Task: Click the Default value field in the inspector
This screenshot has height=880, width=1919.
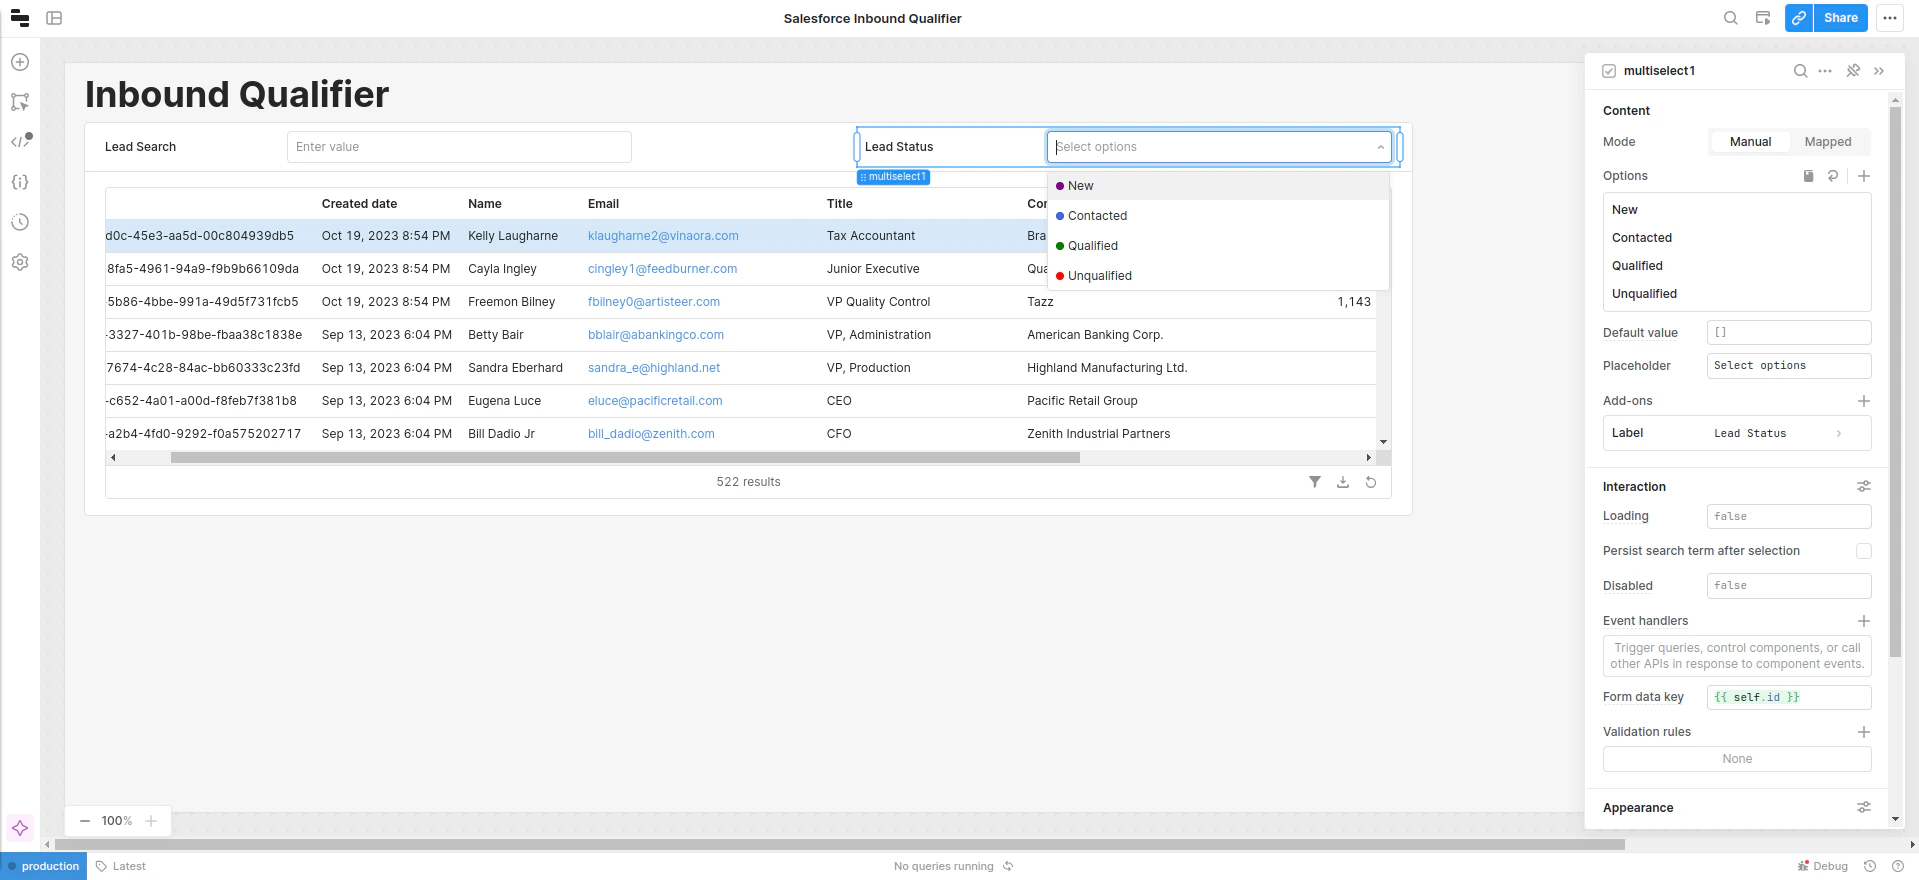Action: (1789, 333)
